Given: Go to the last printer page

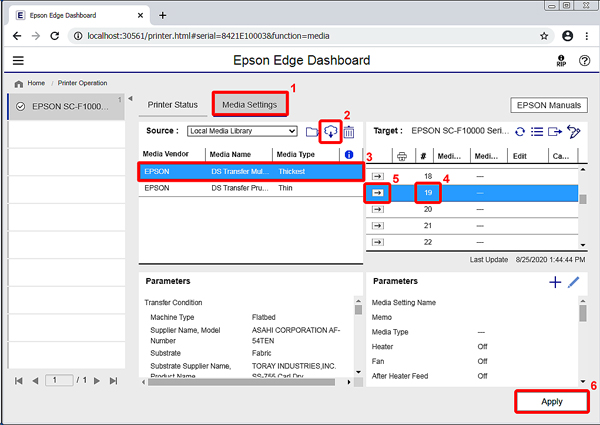Looking at the screenshot, I should [114, 381].
